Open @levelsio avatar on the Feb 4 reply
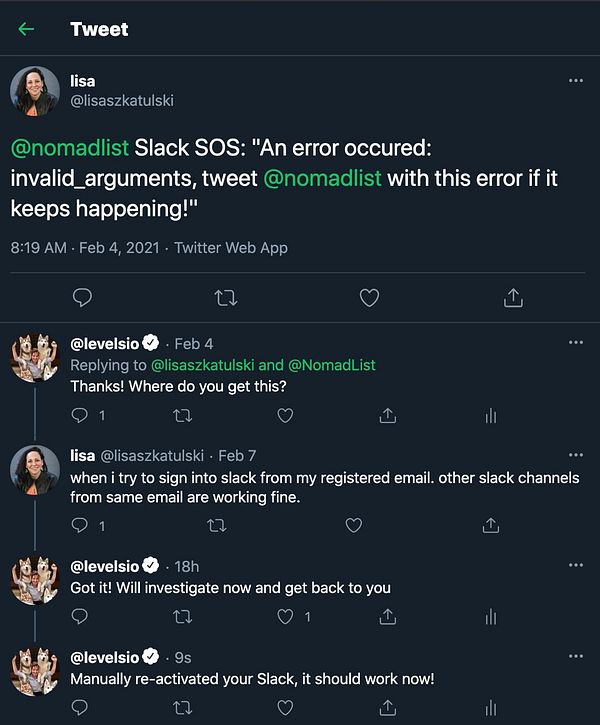Viewport: 600px width, 725px height. tap(35, 360)
